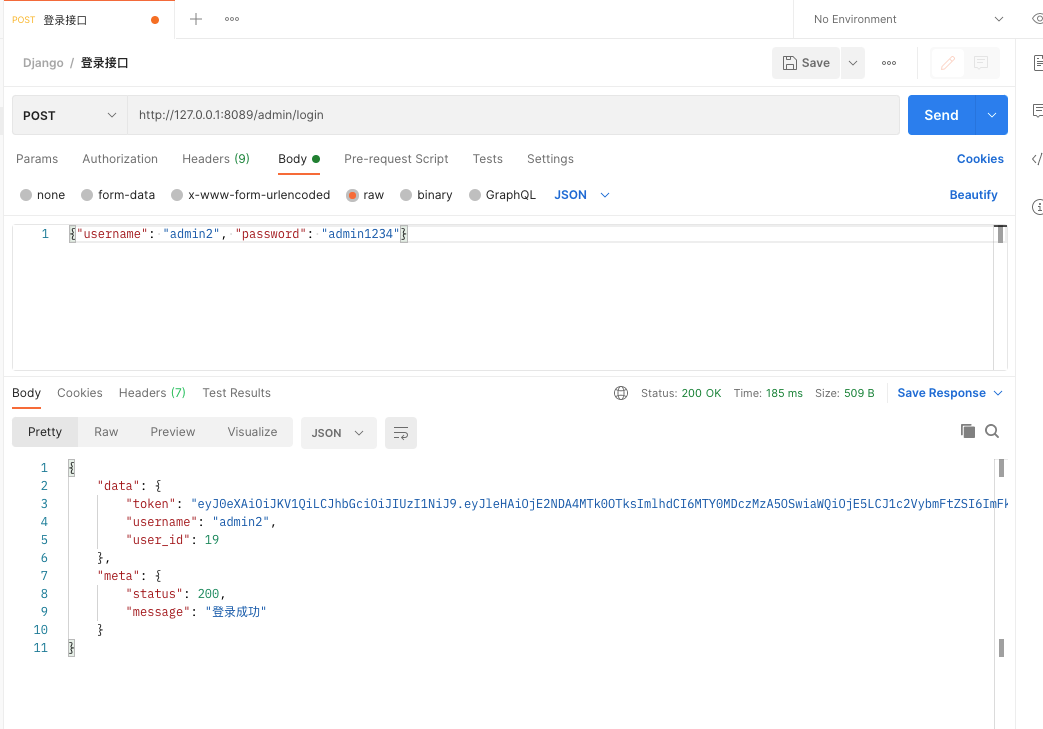The width and height of the screenshot is (1043, 729).
Task: Open request info icon in right sidebar
Action: pyautogui.click(x=1037, y=207)
